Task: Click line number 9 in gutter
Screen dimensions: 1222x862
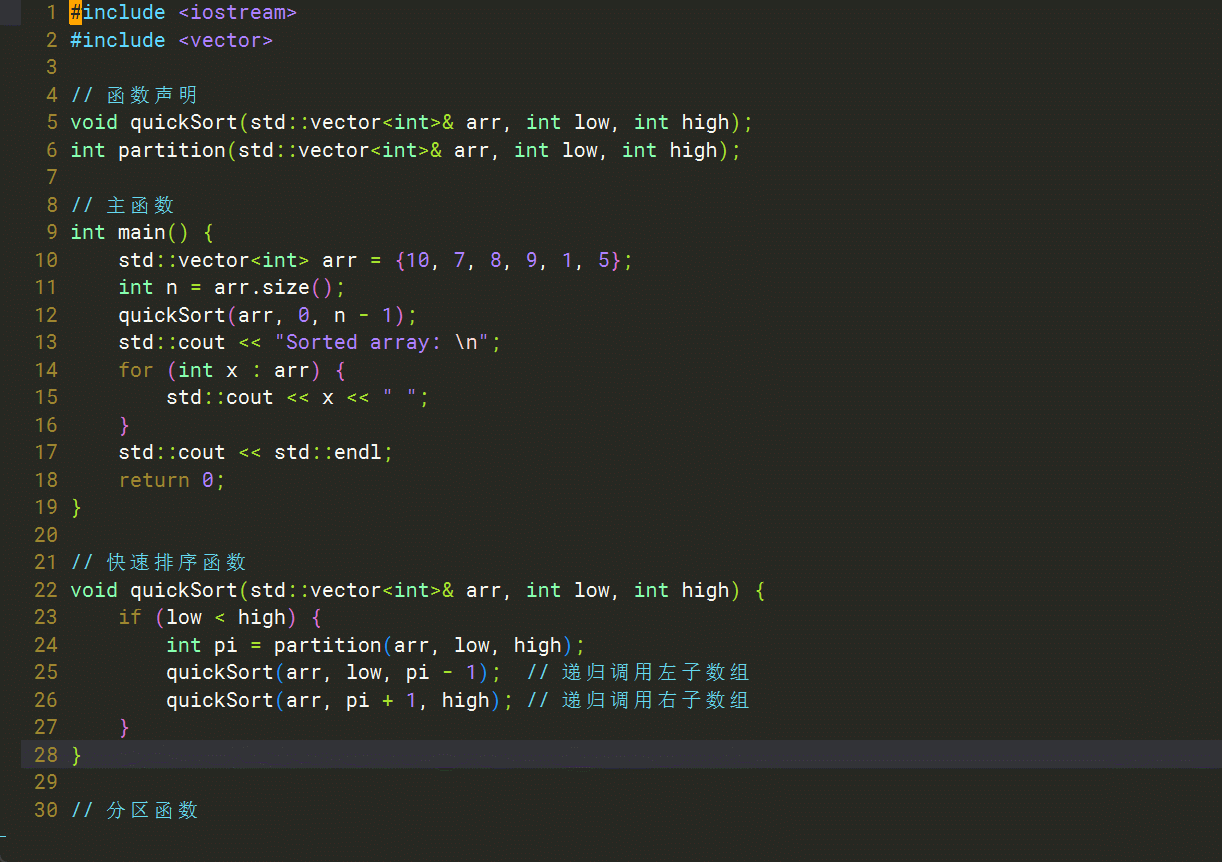Action: point(51,233)
